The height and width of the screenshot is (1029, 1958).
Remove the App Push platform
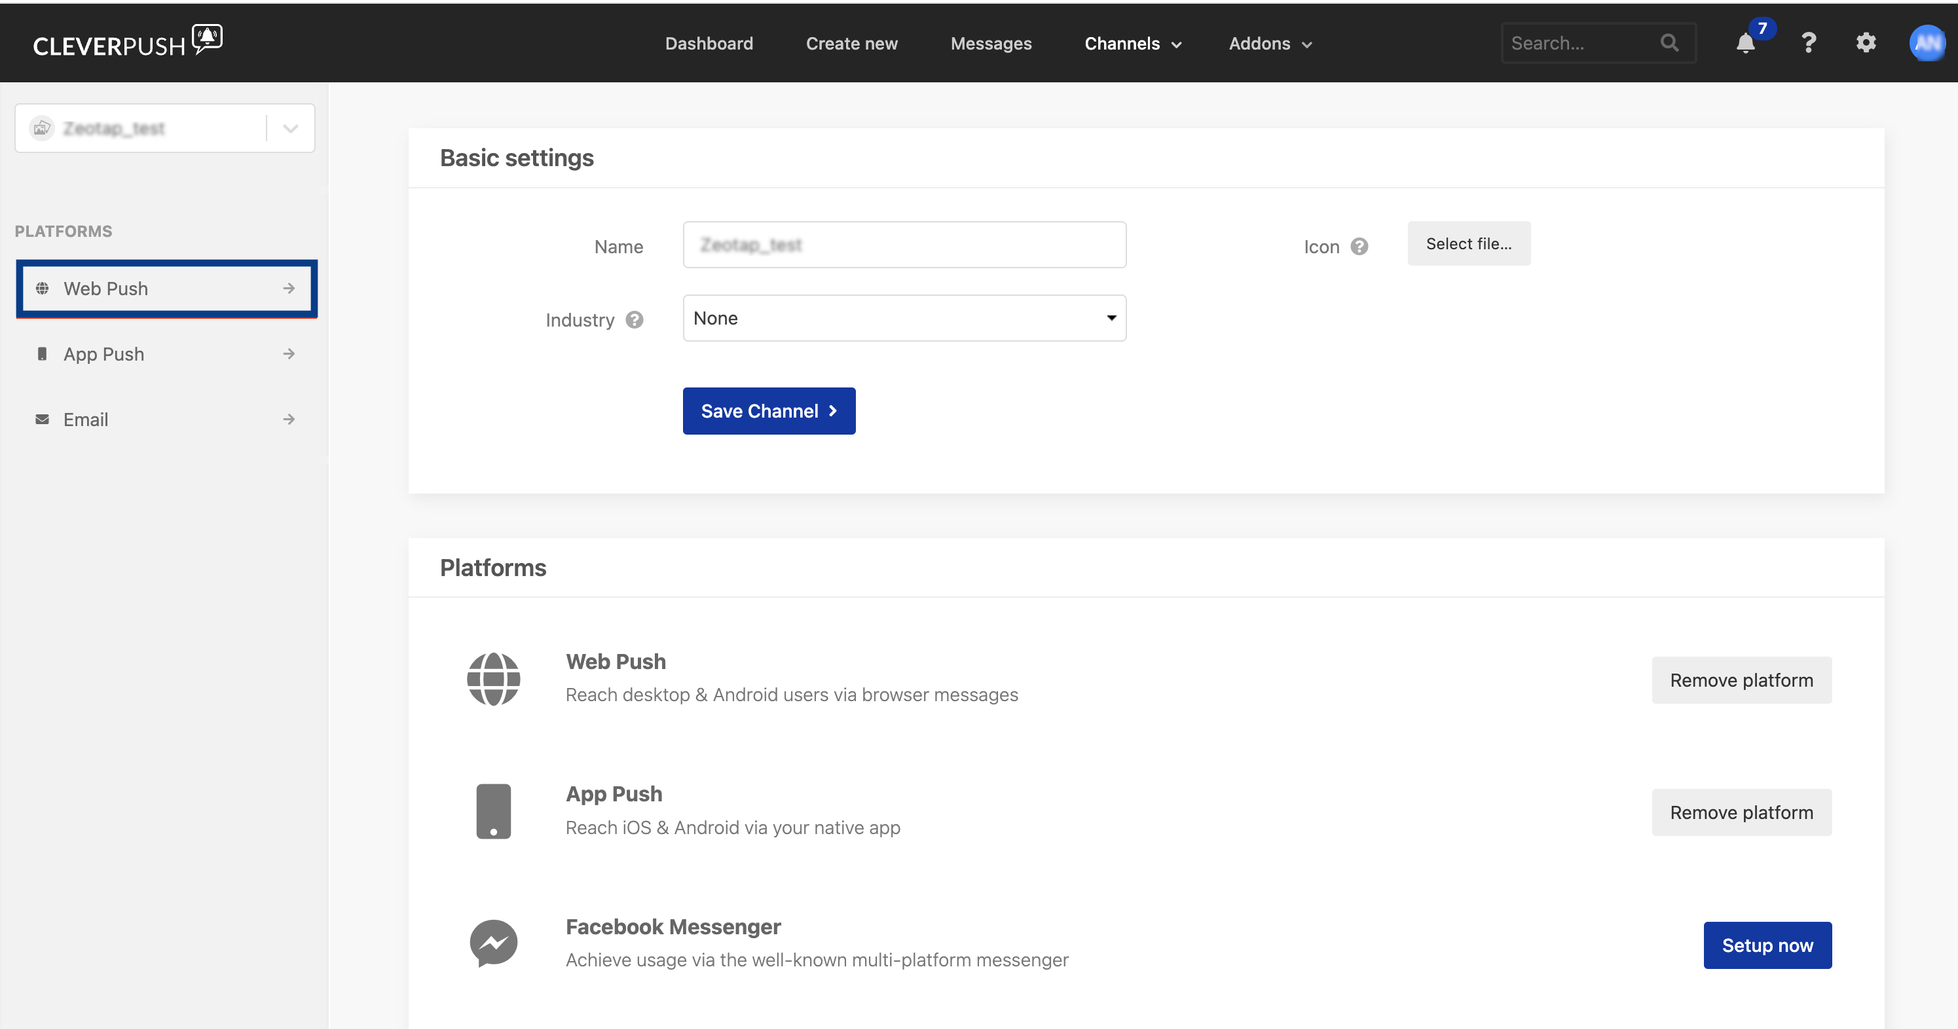click(1741, 812)
